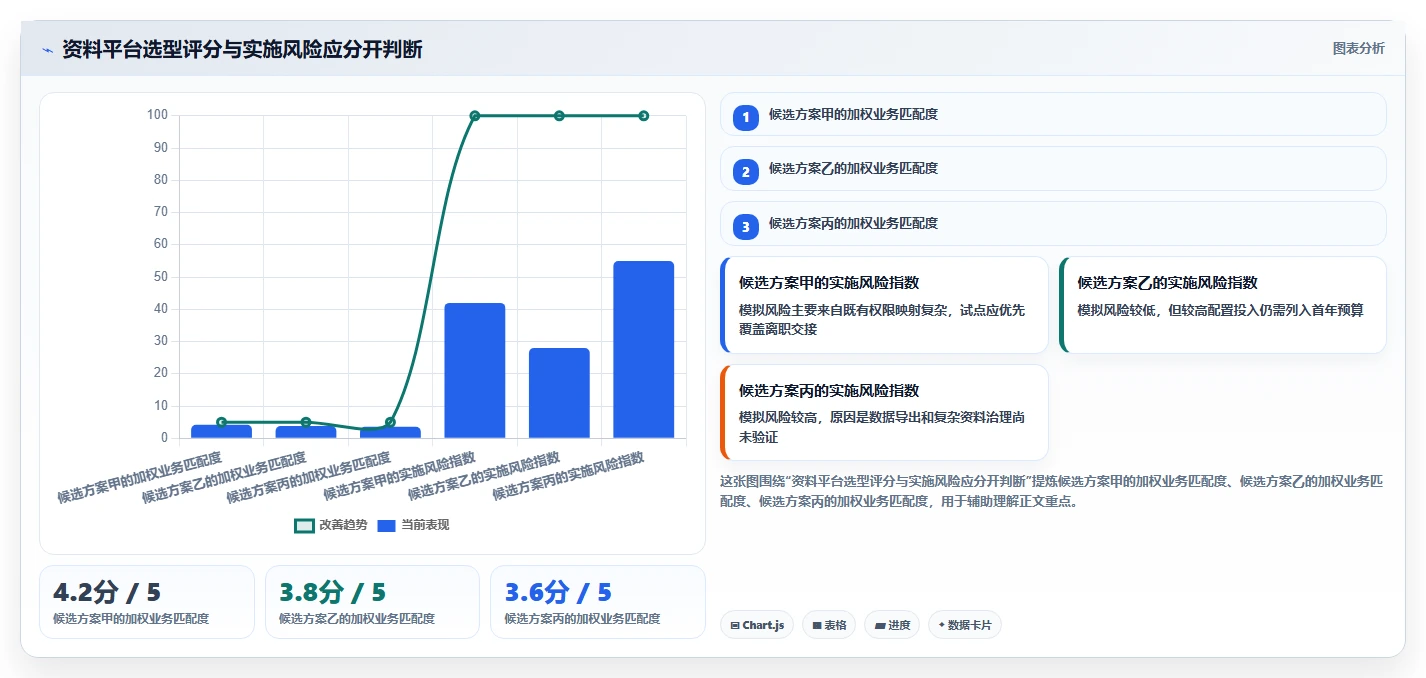Click the bar for 候选方案乙的加权业务匹配度
Image resolution: width=1426 pixels, height=678 pixels.
click(x=306, y=432)
